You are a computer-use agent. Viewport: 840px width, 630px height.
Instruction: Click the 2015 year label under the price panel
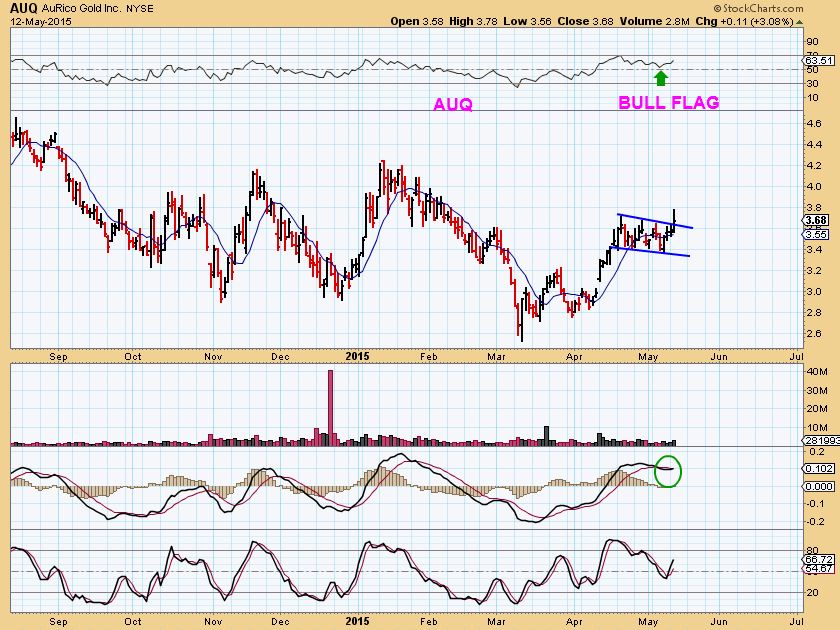[357, 356]
